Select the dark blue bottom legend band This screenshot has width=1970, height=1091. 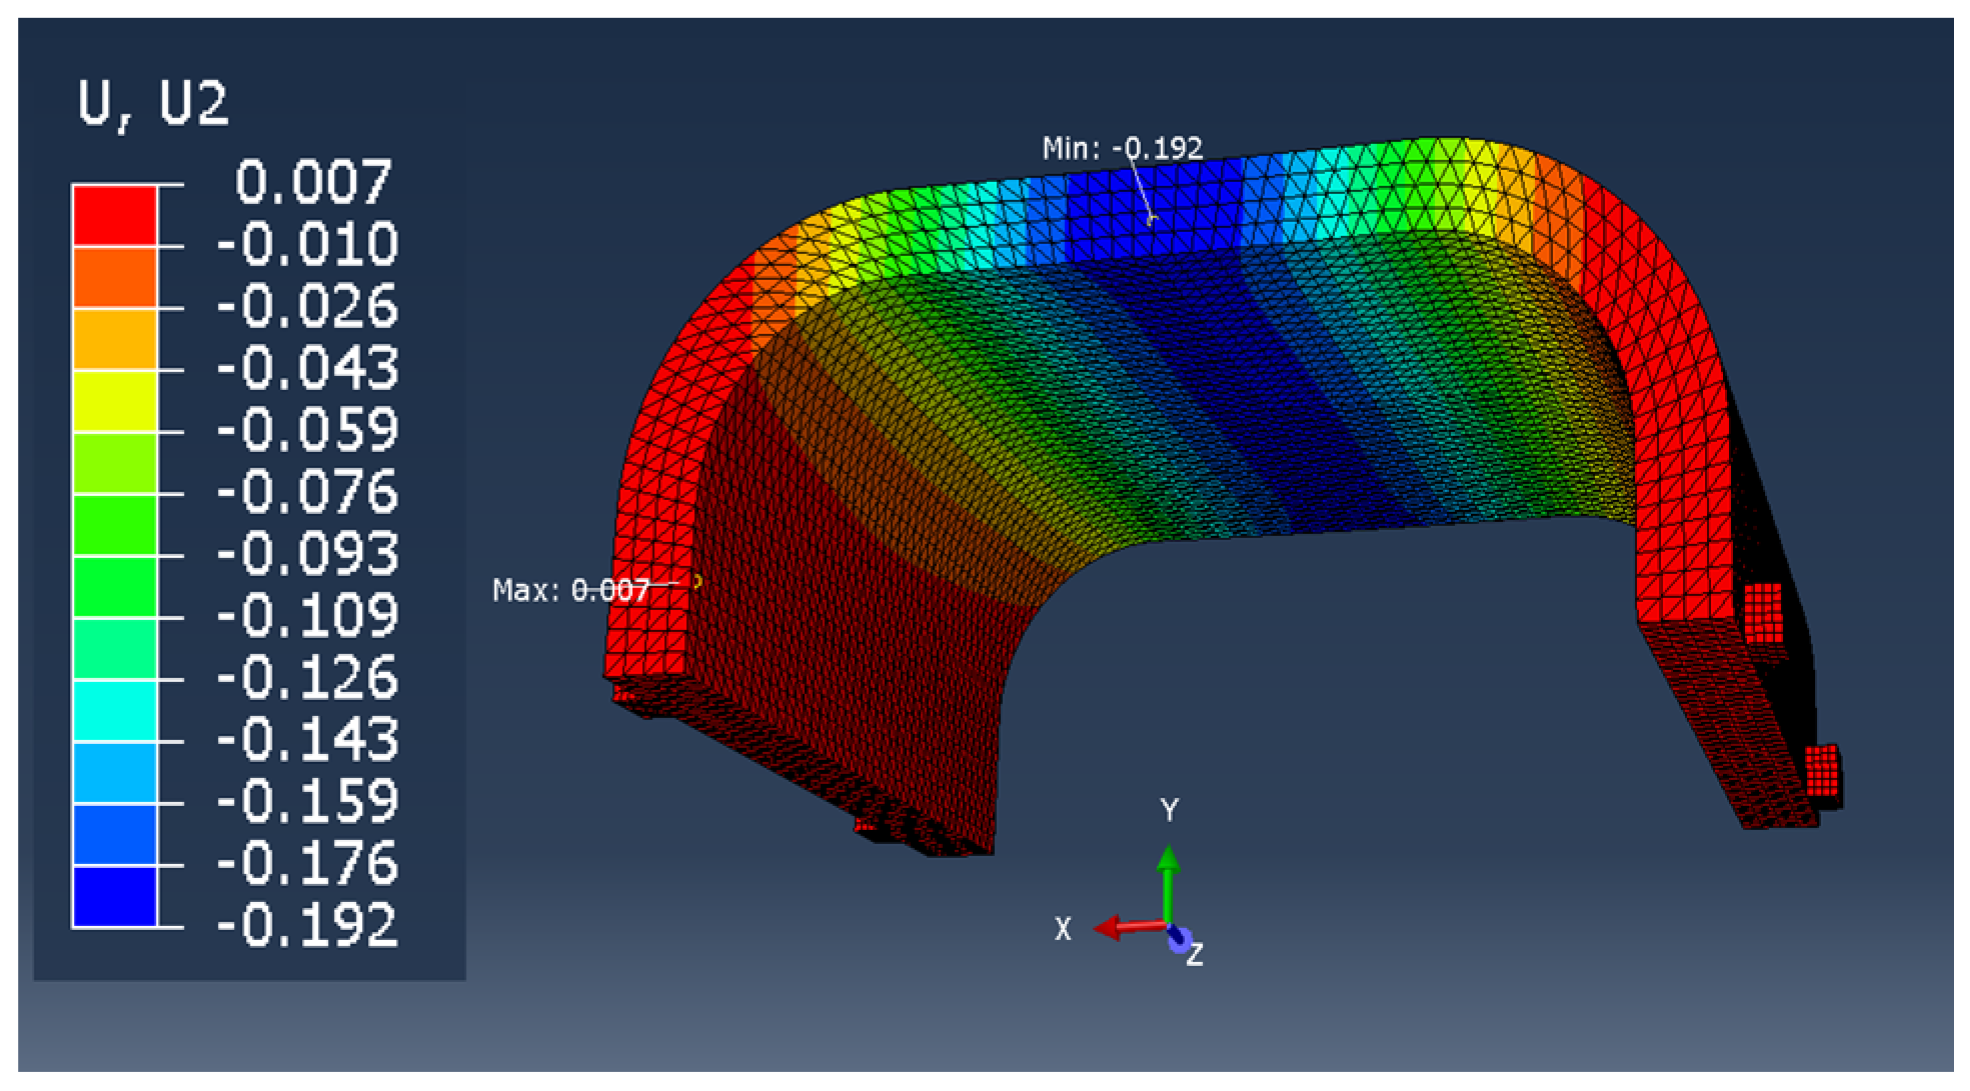click(x=115, y=896)
